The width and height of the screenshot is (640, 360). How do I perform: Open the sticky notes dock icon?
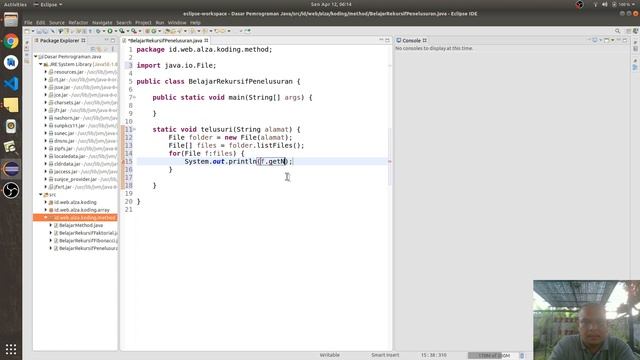(11, 105)
